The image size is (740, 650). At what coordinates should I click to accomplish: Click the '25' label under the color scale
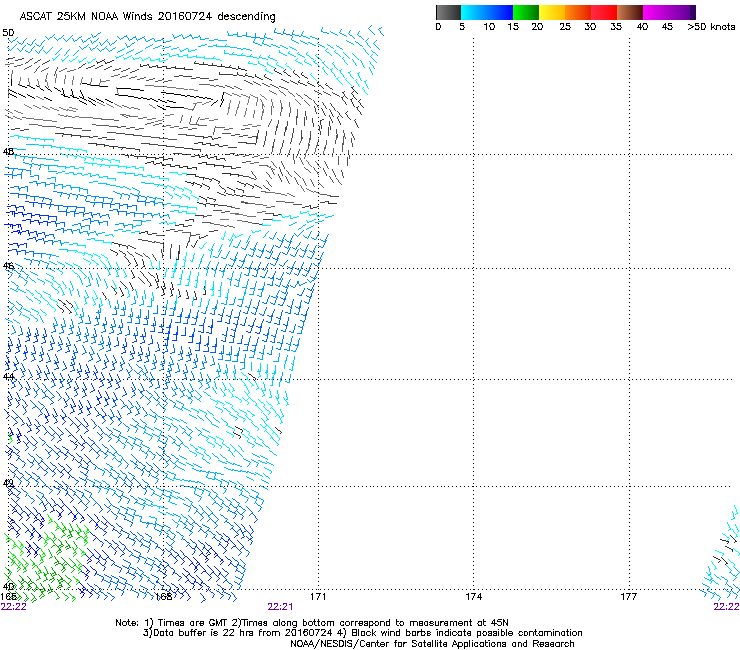click(x=565, y=27)
